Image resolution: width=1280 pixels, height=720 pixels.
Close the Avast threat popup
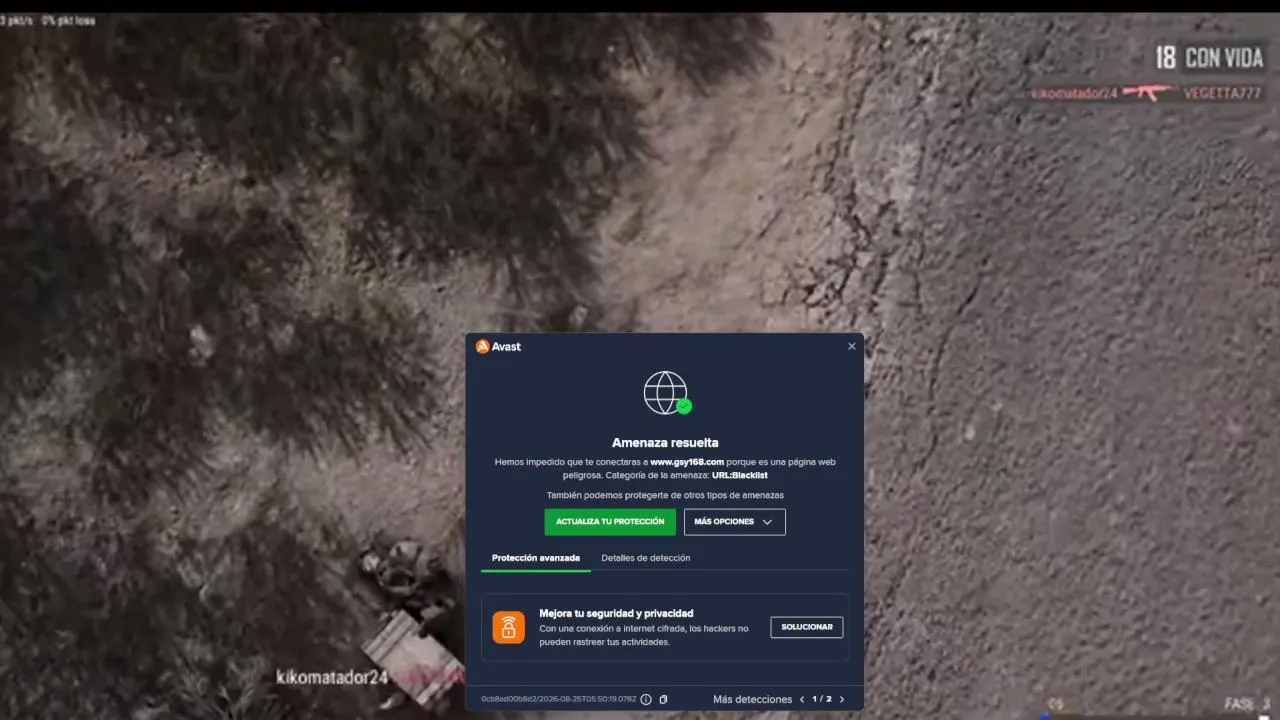[x=852, y=346]
